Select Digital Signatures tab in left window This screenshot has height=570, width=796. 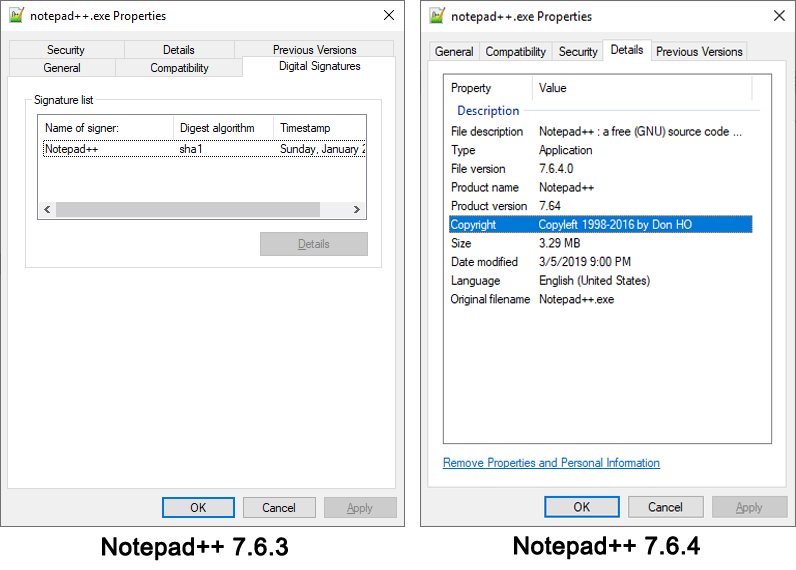coord(319,66)
